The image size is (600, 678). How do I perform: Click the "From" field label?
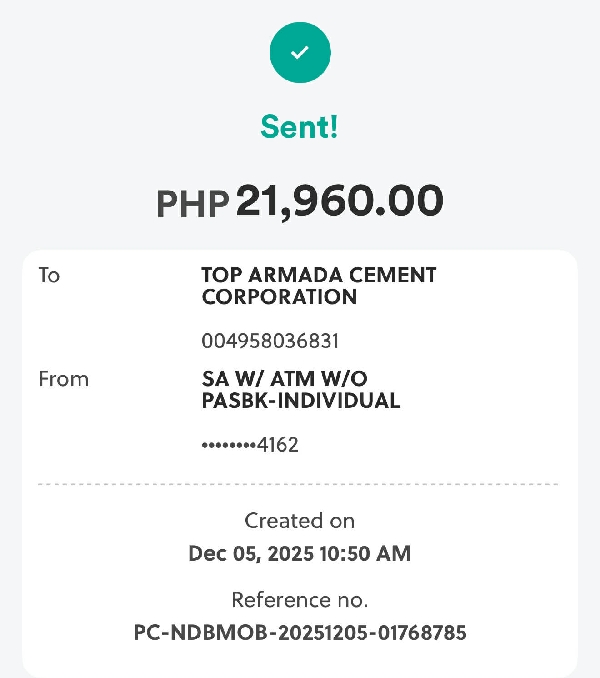point(63,379)
